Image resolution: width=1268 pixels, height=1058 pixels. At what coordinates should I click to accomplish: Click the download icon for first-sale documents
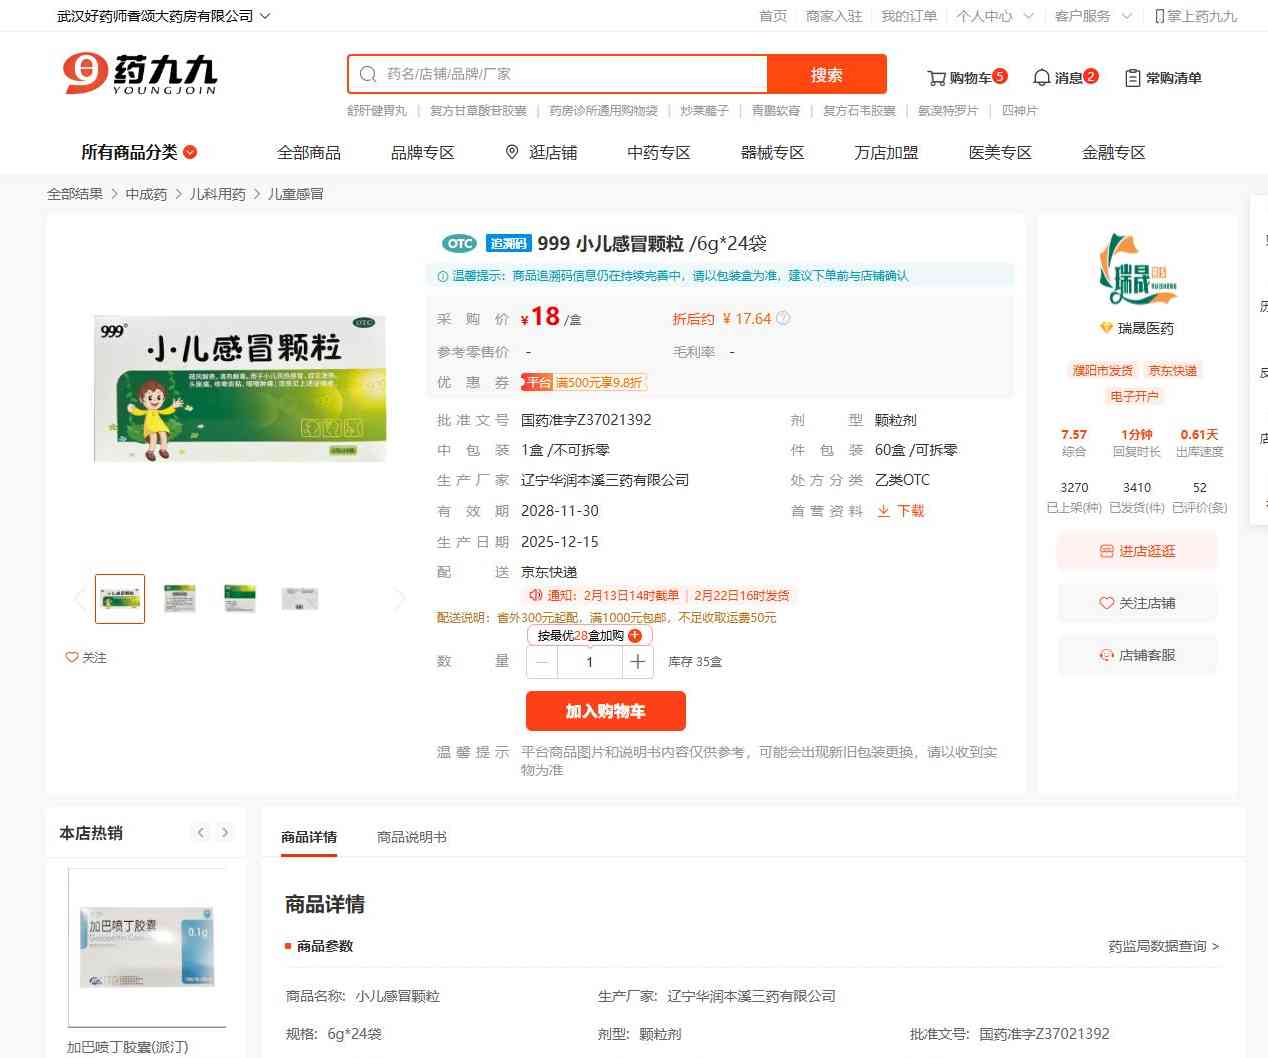coord(884,511)
